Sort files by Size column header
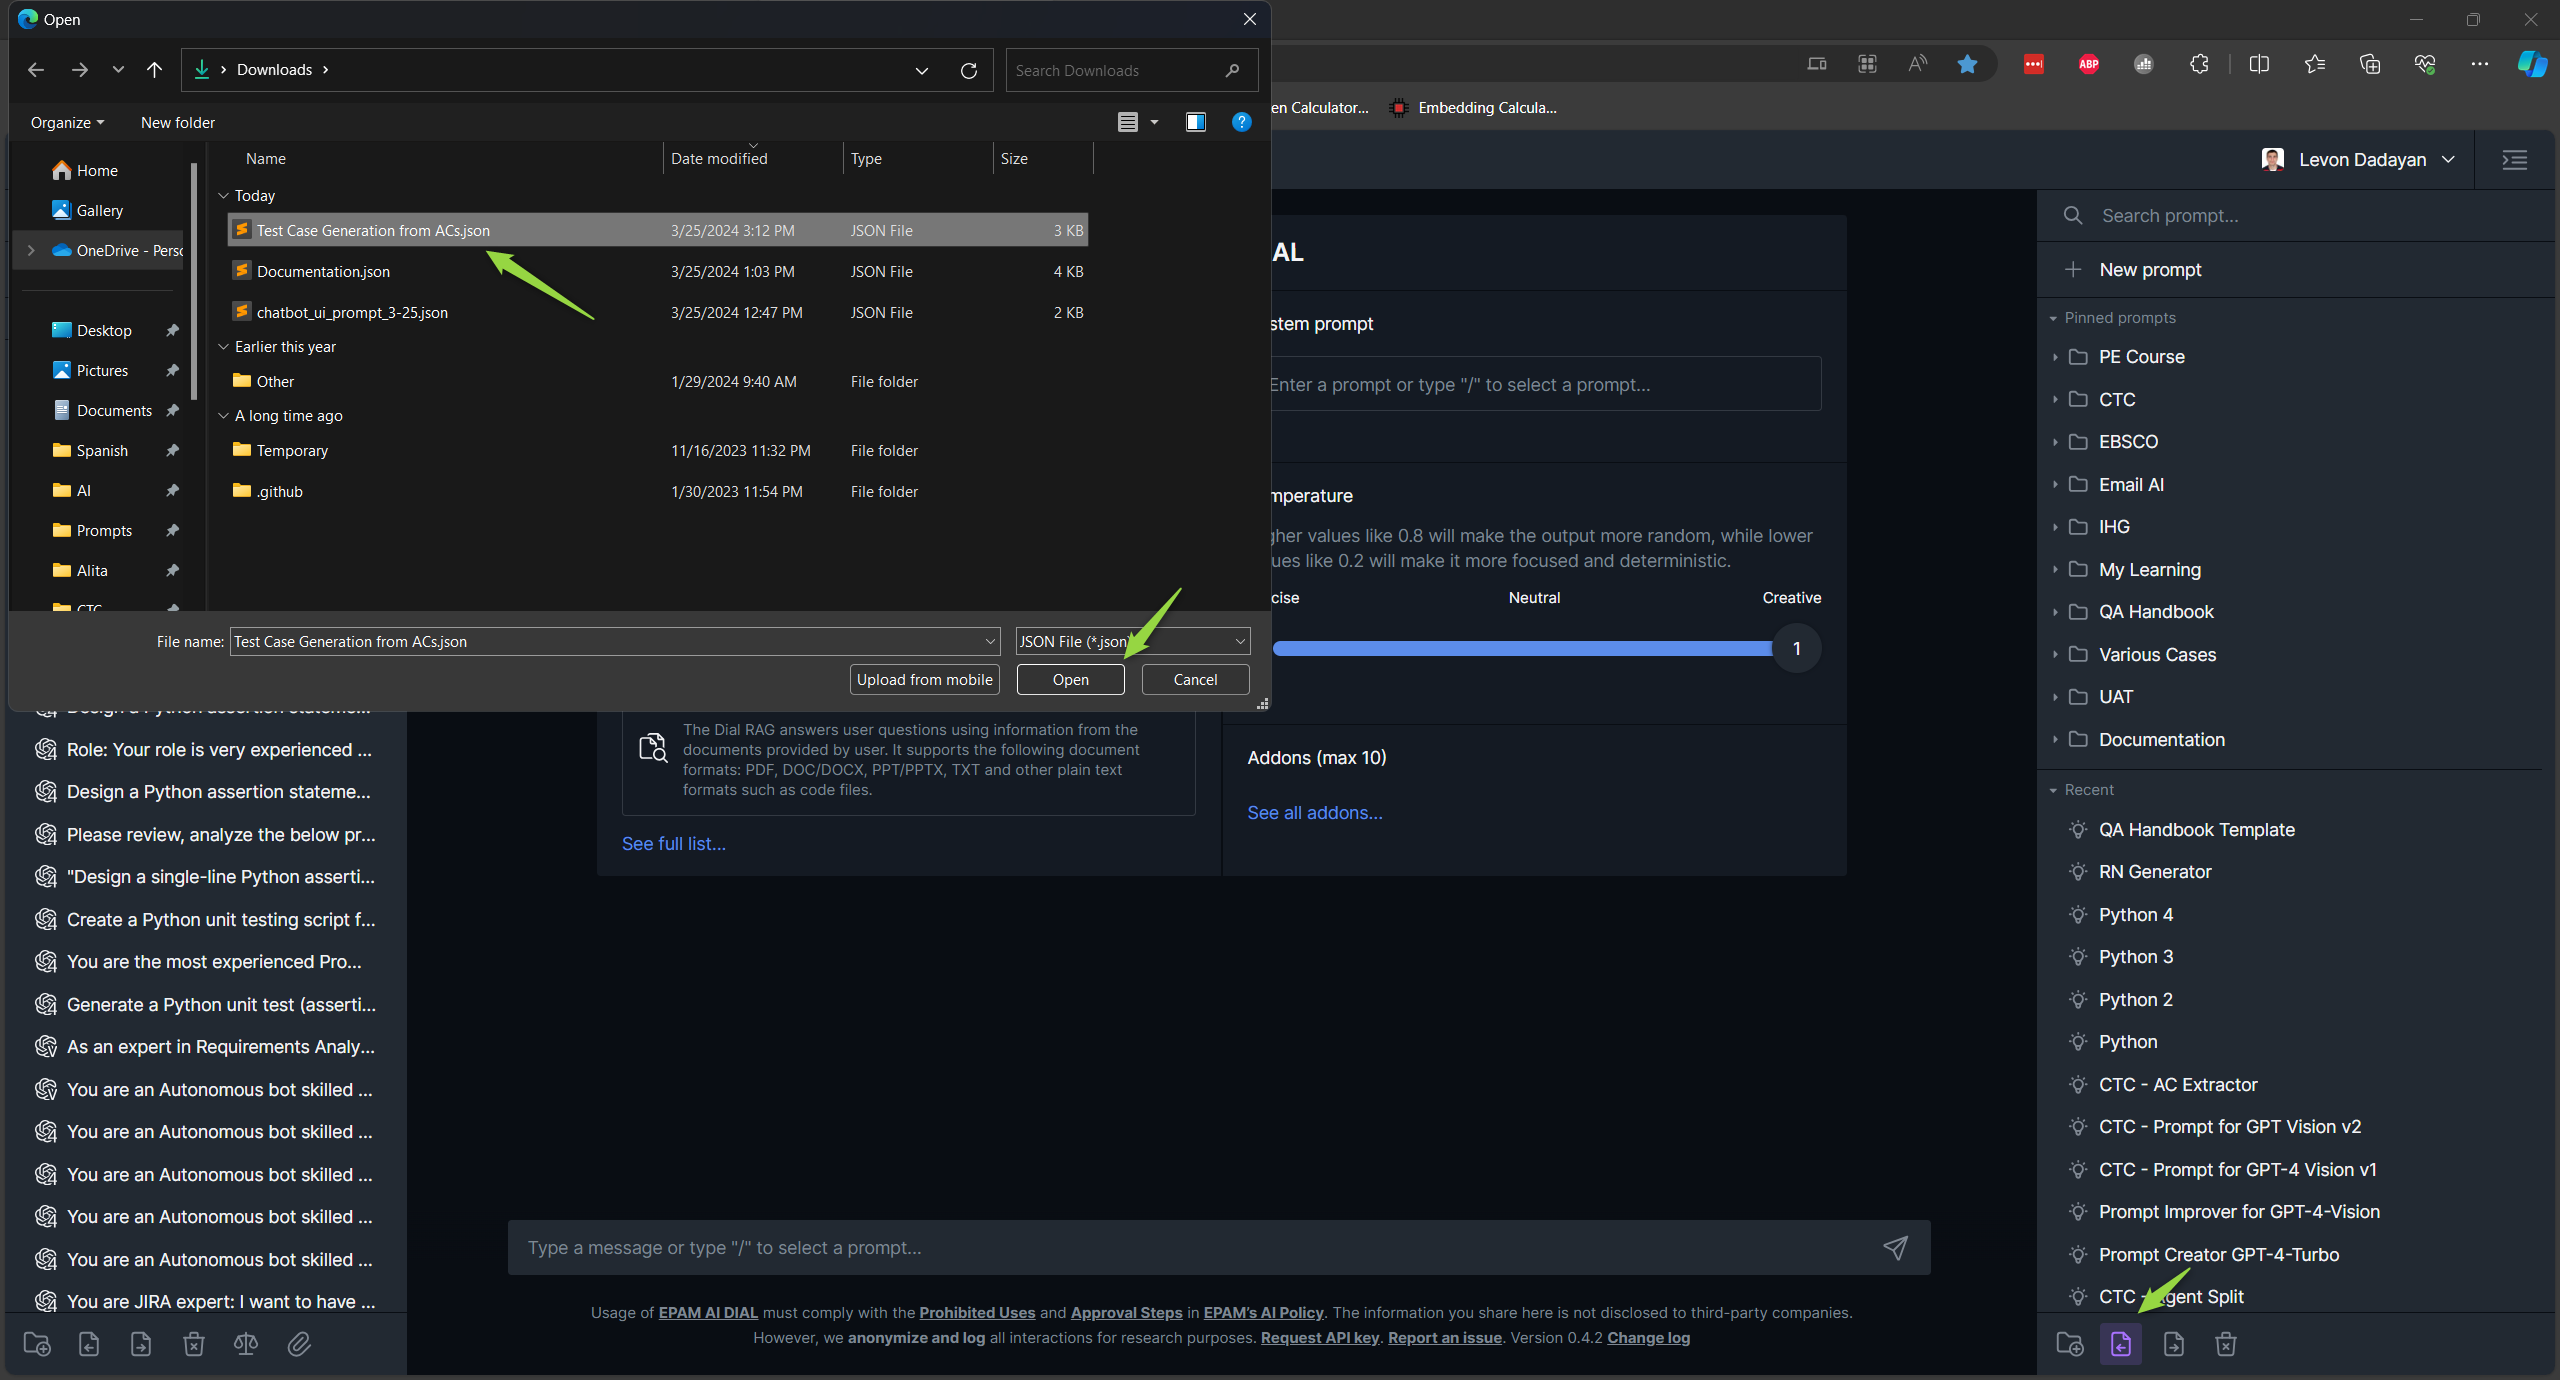Screen dimensions: 2560x1380 (1014, 158)
